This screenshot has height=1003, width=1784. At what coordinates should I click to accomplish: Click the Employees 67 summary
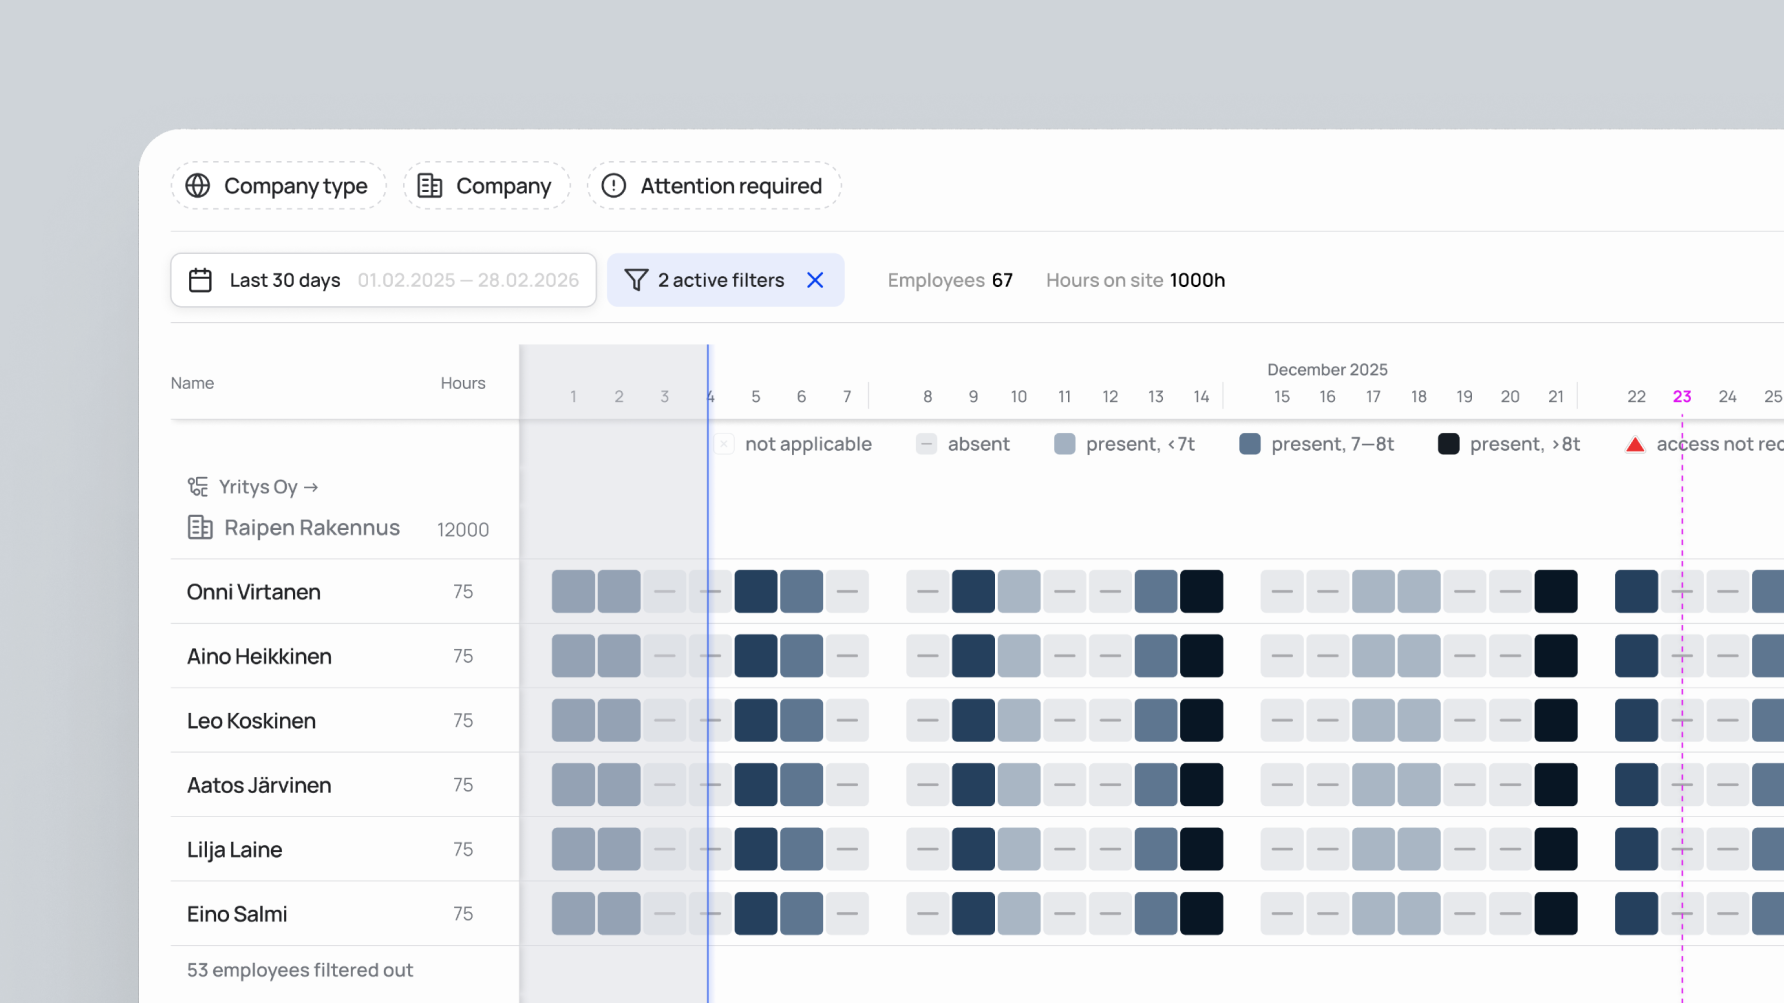[950, 280]
